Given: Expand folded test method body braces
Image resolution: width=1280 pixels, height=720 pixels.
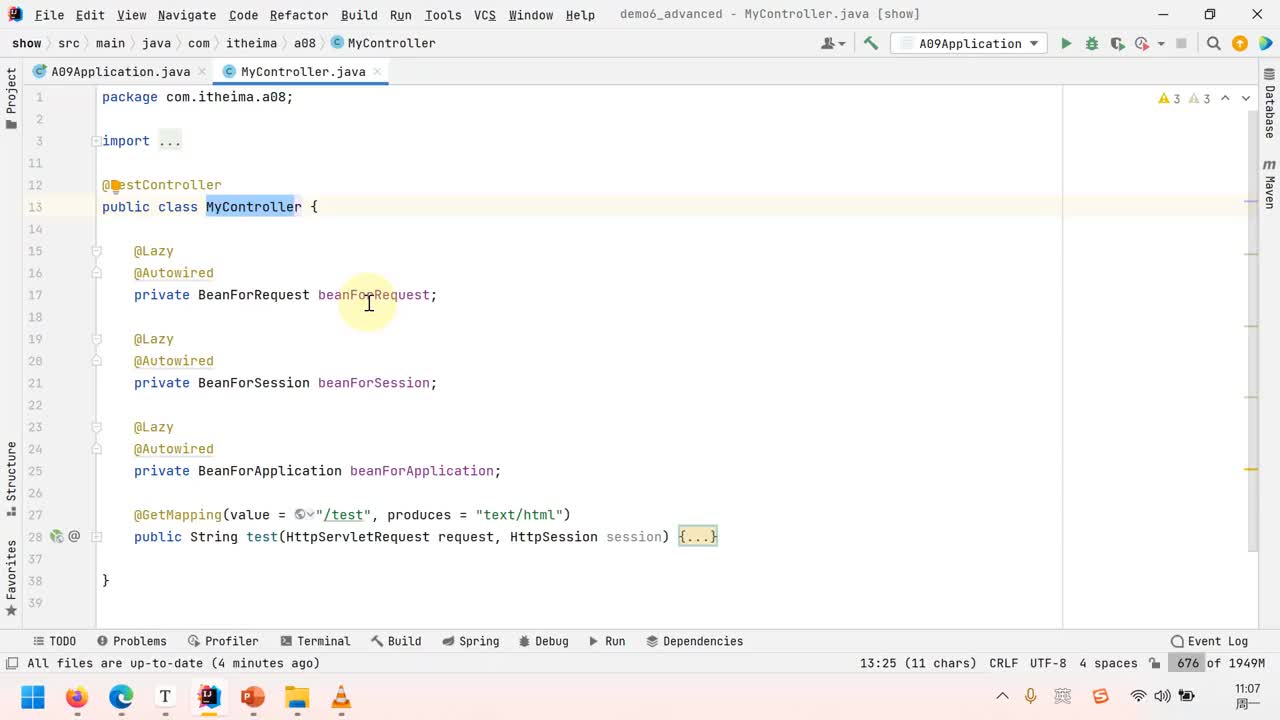Looking at the screenshot, I should tap(698, 537).
